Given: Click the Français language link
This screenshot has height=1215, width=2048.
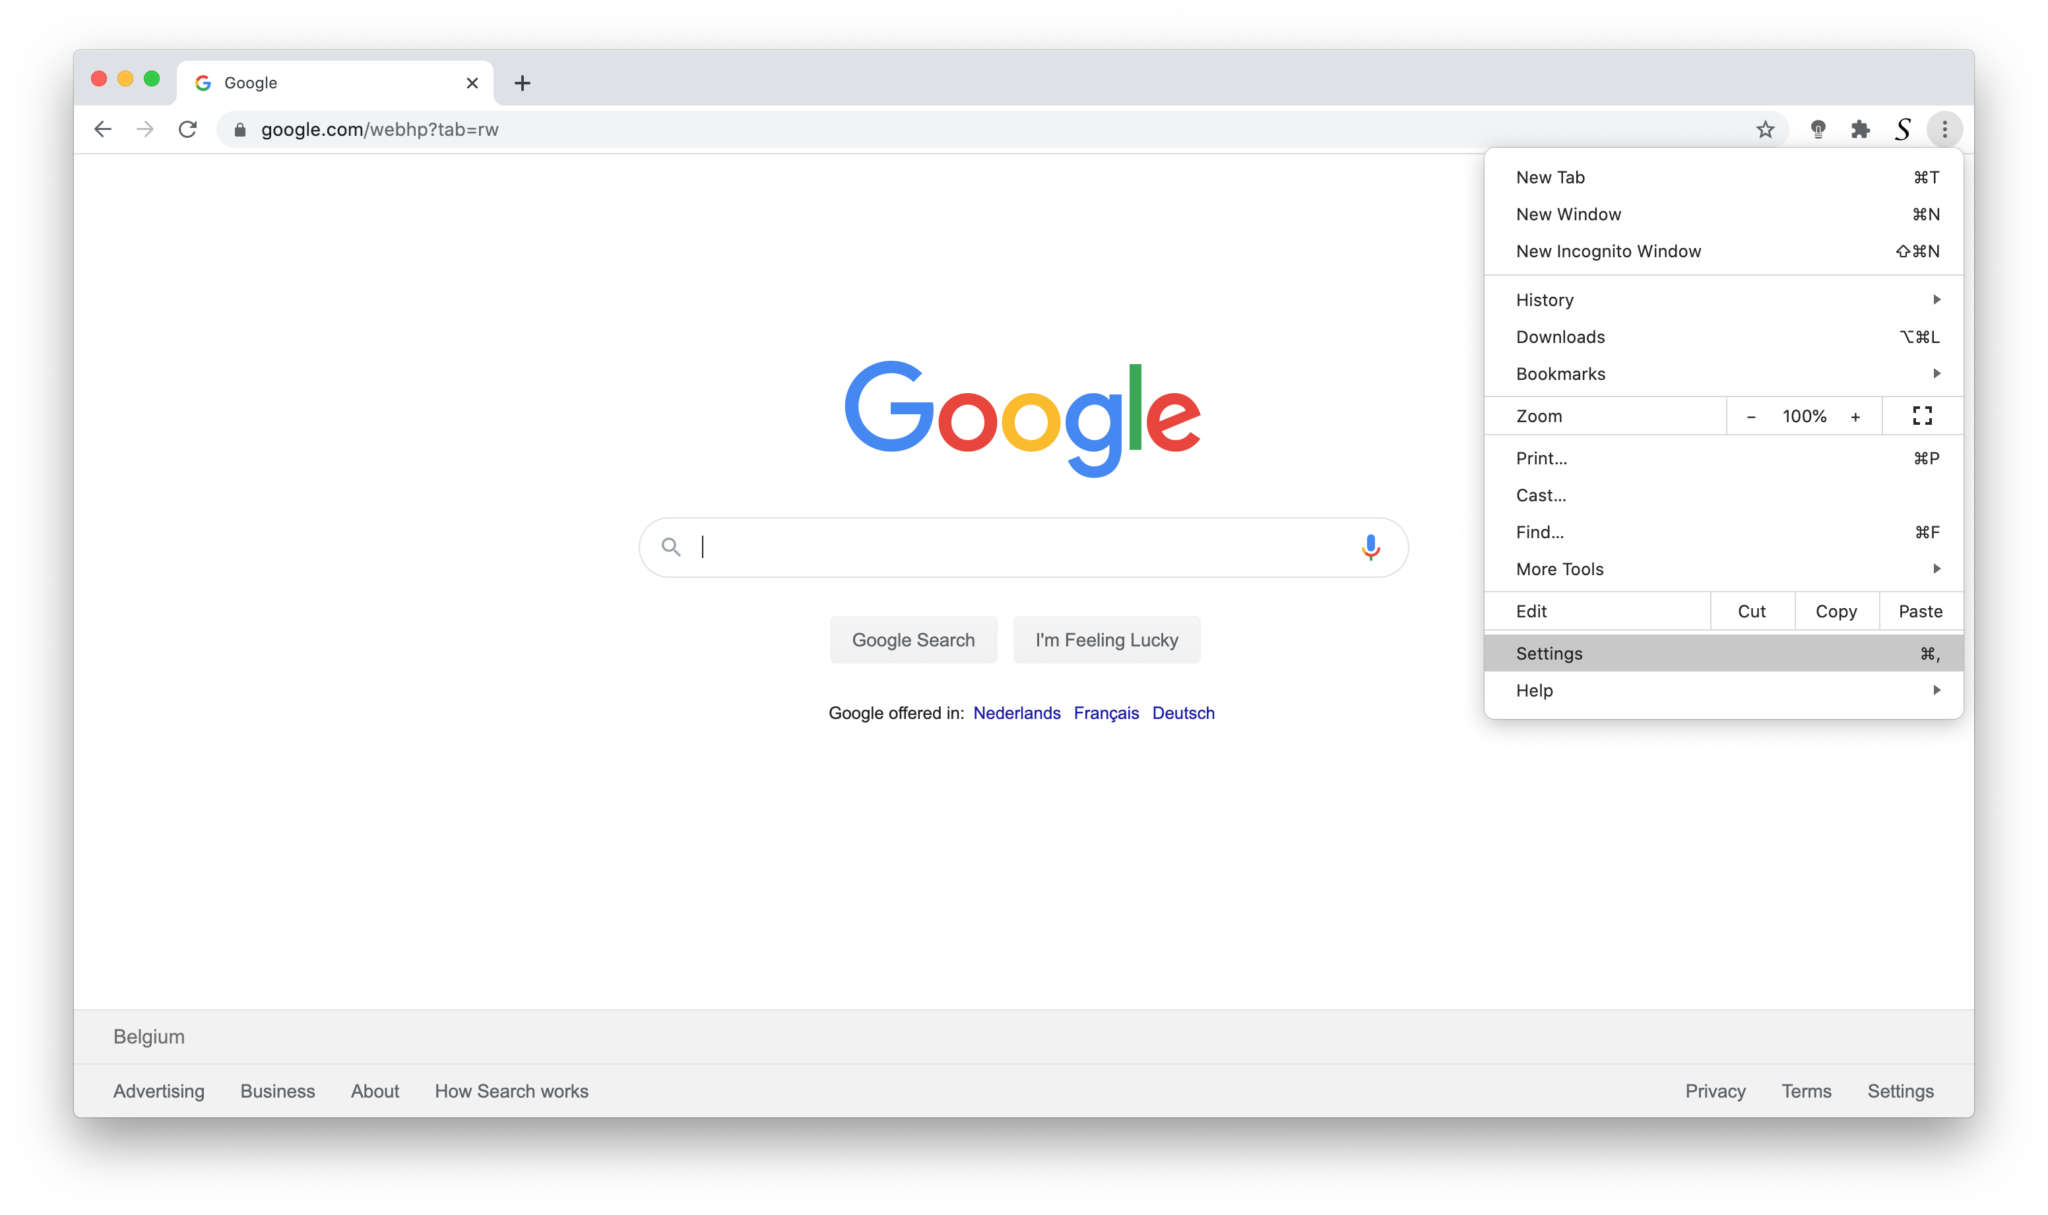Looking at the screenshot, I should coord(1105,713).
